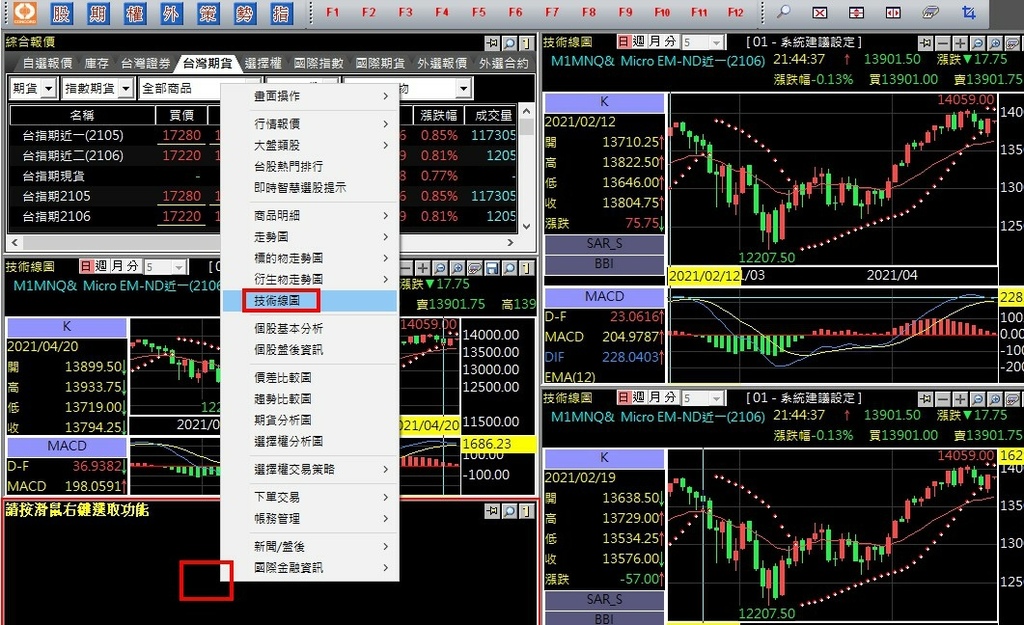
Task: Select 月 period in top-right chart
Action: (654, 42)
